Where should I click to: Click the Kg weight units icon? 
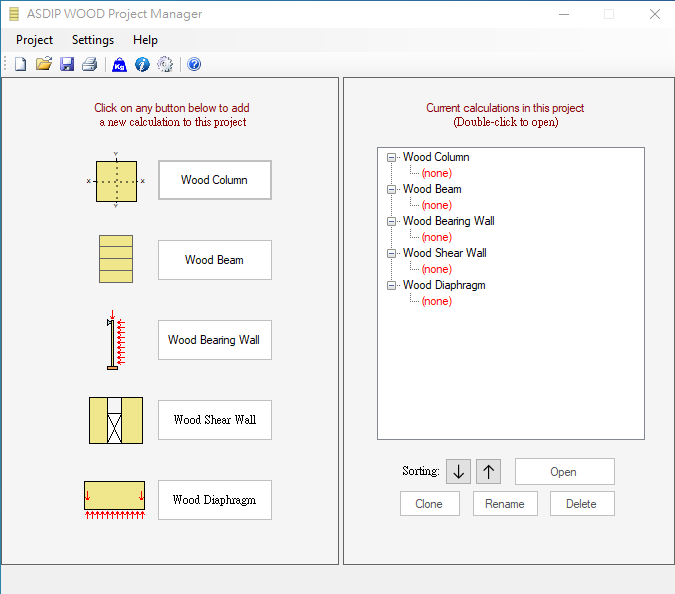click(119, 65)
